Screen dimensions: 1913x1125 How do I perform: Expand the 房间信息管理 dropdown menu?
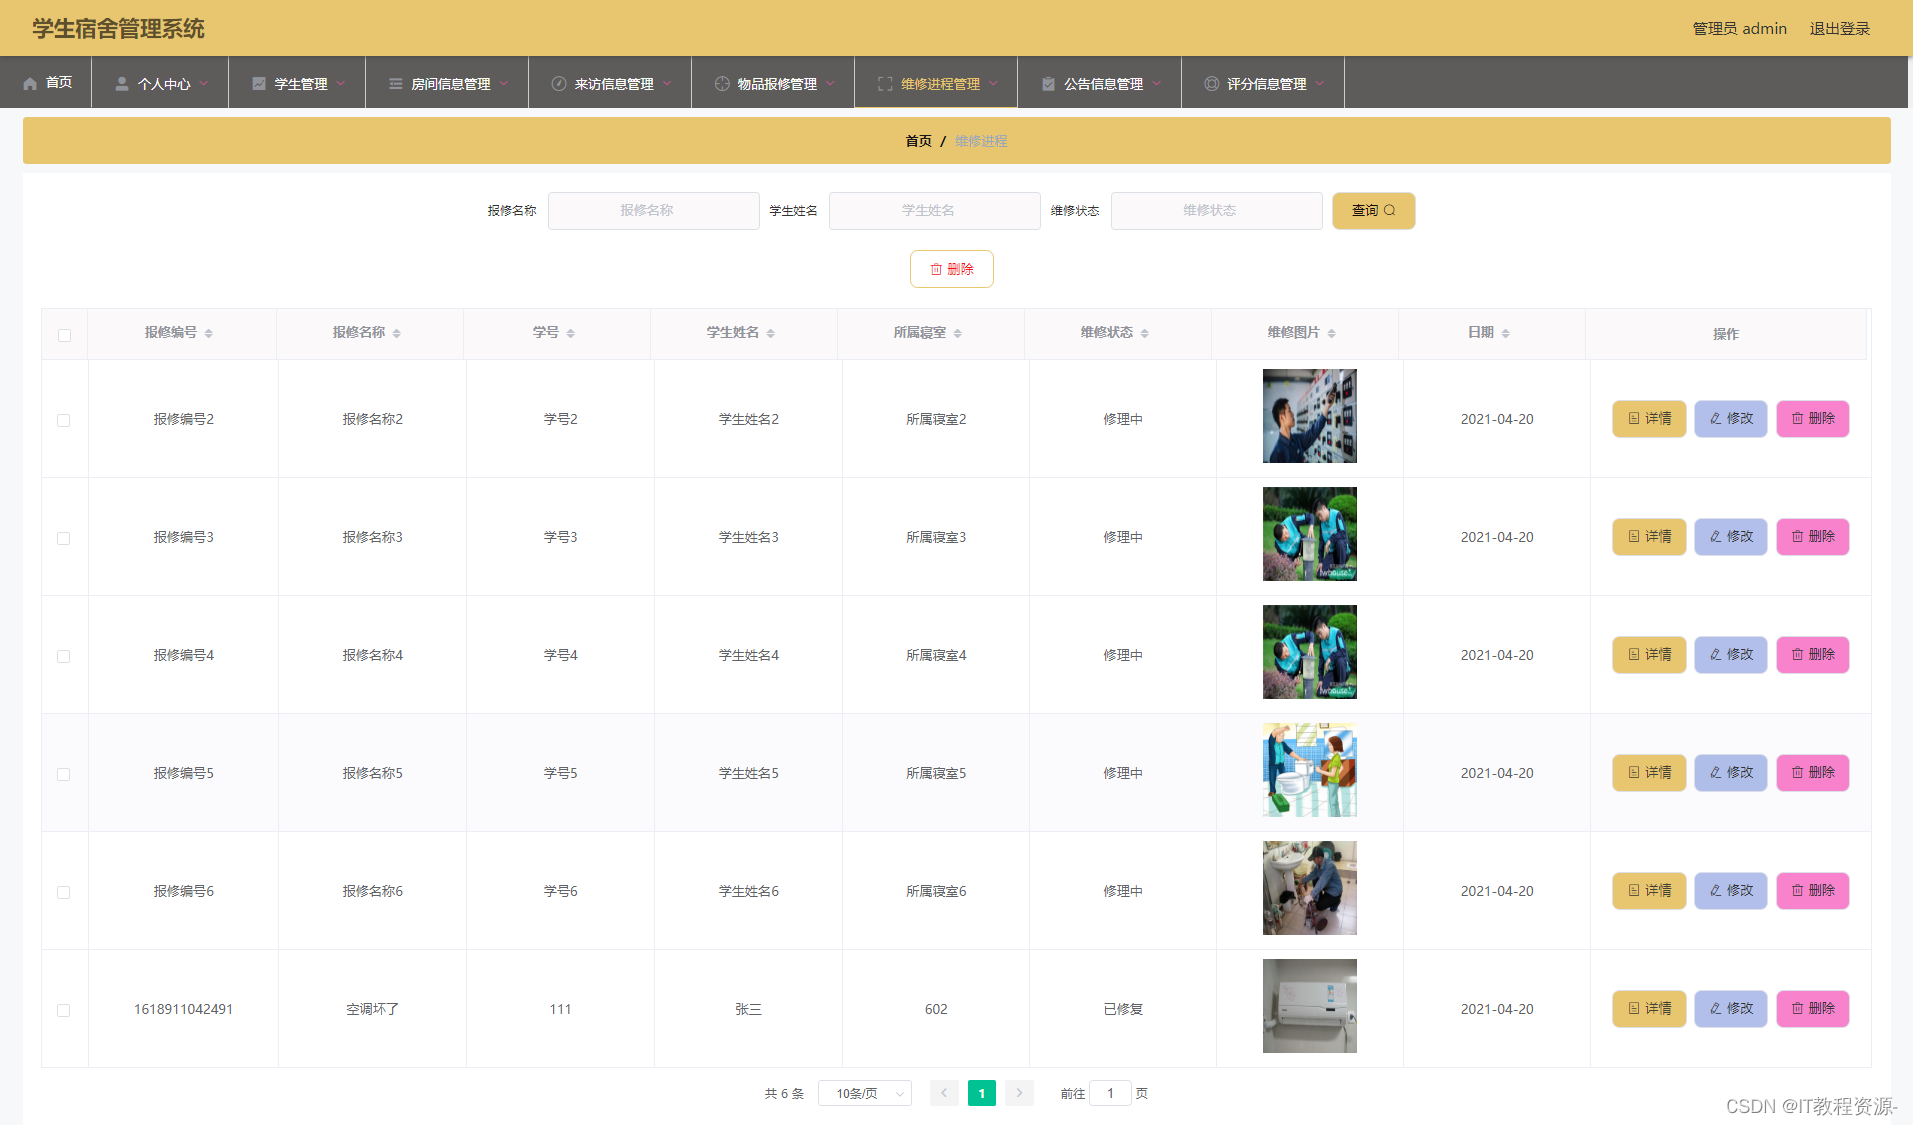pos(448,84)
